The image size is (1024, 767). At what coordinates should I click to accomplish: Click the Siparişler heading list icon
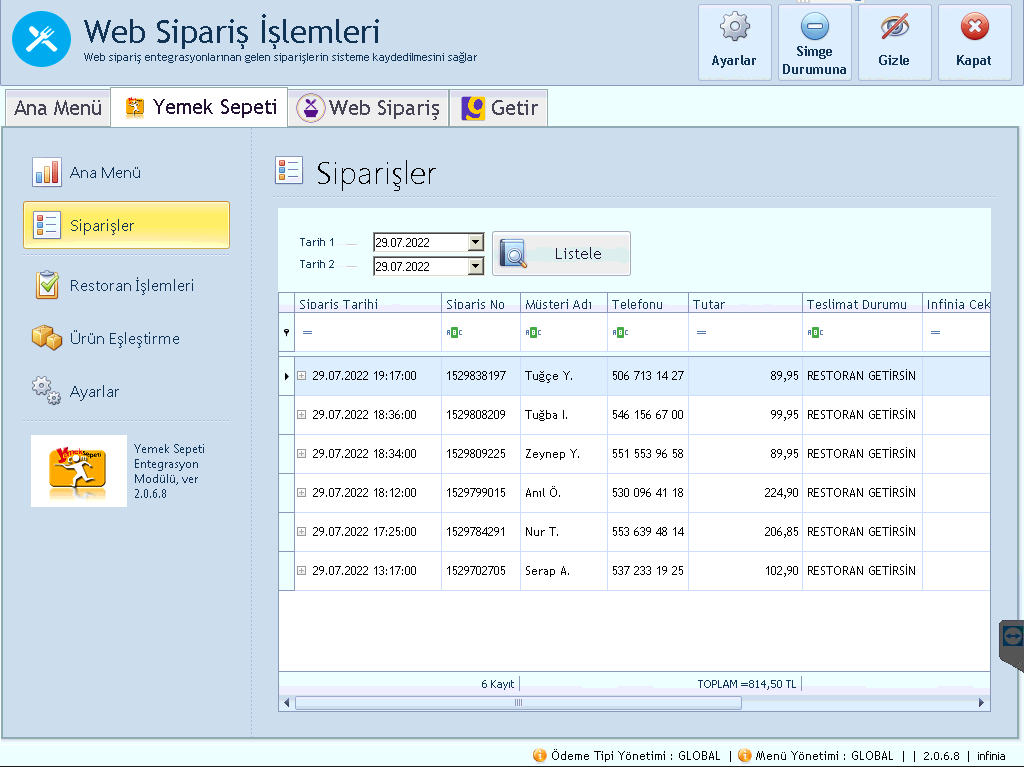point(289,171)
